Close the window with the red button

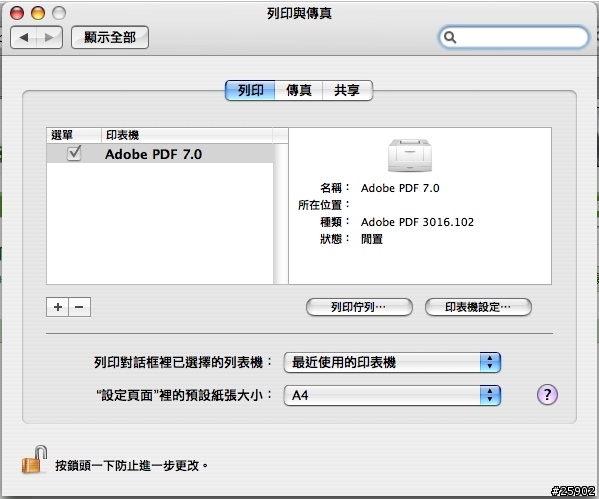tap(17, 13)
